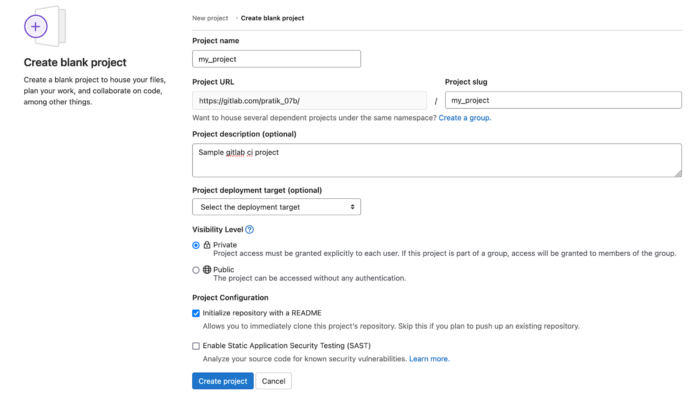Open the SAST Learn more link

click(x=429, y=359)
